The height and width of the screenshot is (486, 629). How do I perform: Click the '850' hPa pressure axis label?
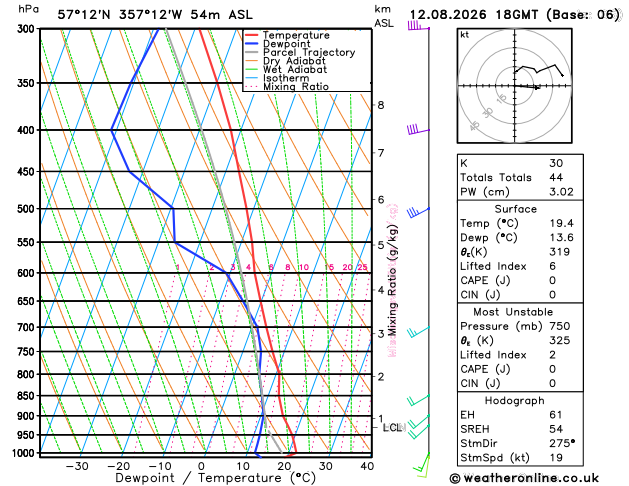[28, 396]
